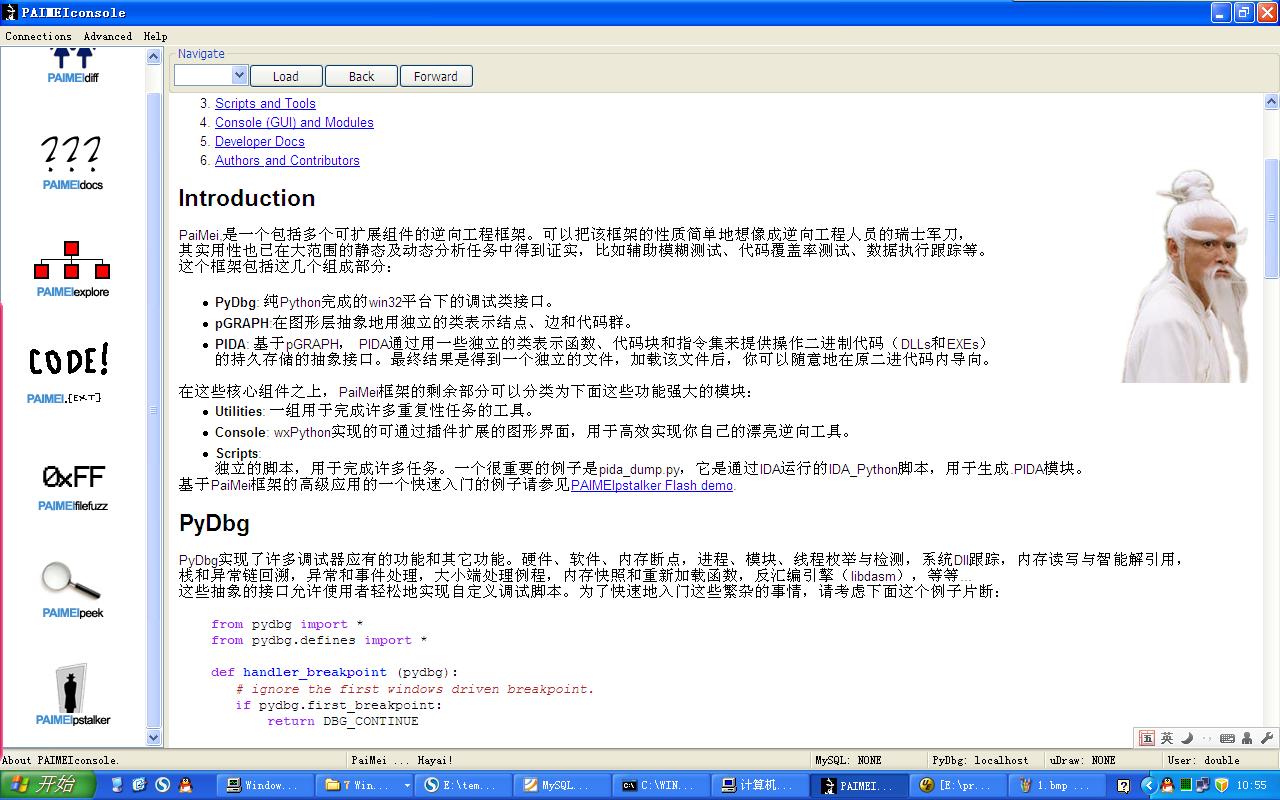This screenshot has width=1280, height=800.
Task: Switch to the '1.bmp ...' taskbar window
Action: point(1055,786)
